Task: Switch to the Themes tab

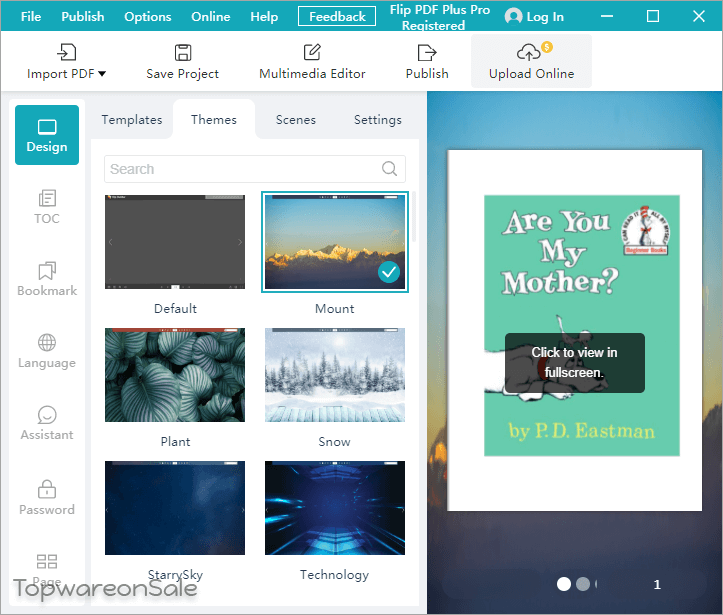Action: pos(214,119)
